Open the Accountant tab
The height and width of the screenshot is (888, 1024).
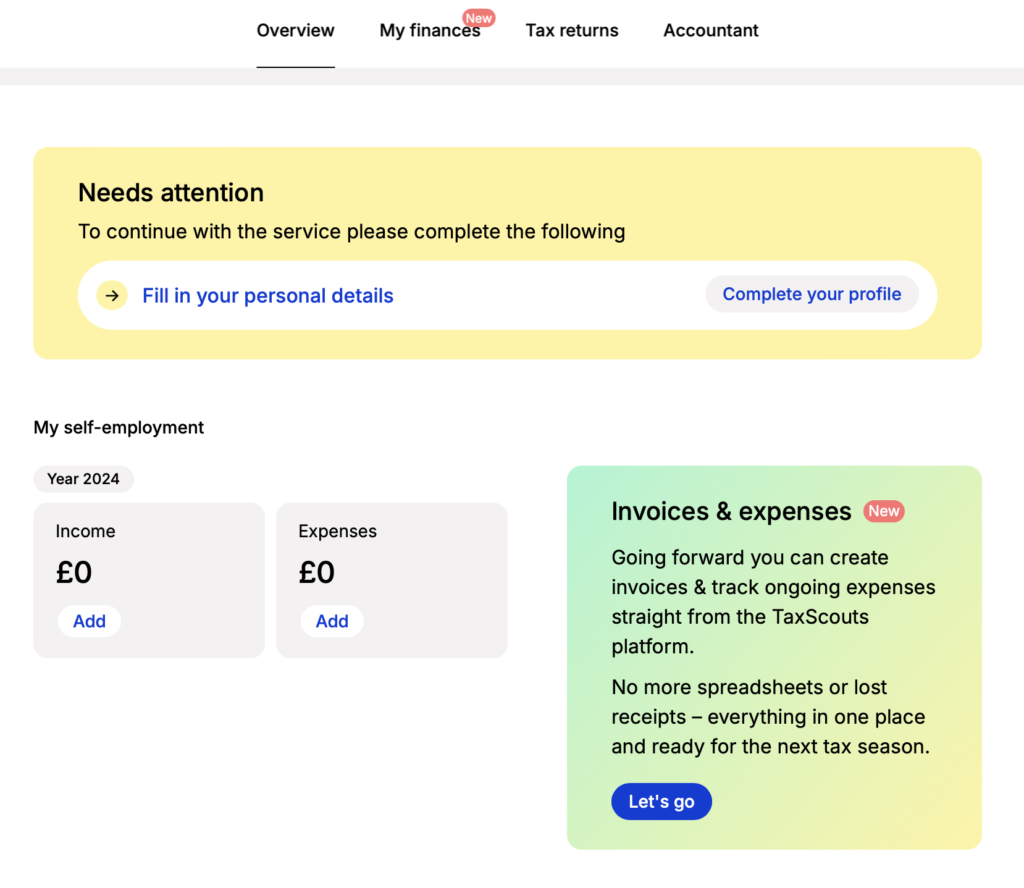pyautogui.click(x=711, y=31)
